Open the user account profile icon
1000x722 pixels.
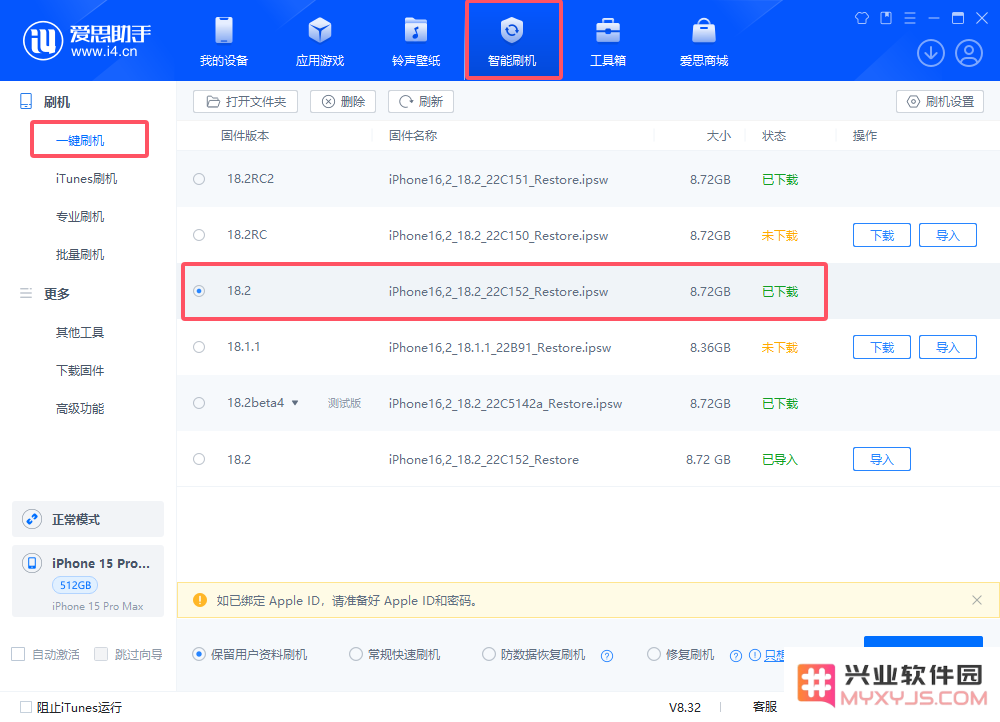[x=969, y=53]
